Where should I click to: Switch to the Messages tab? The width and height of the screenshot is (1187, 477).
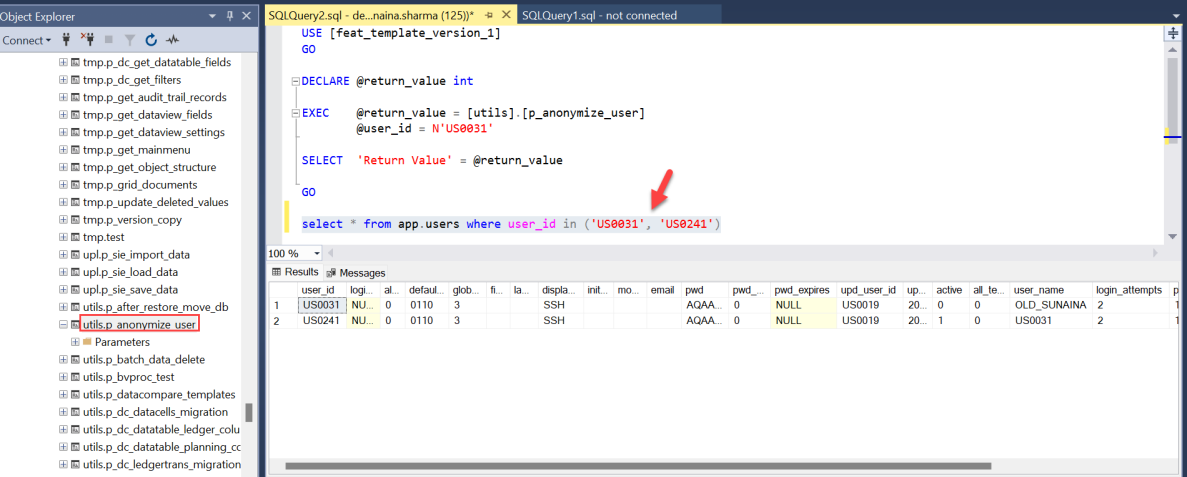click(356, 273)
